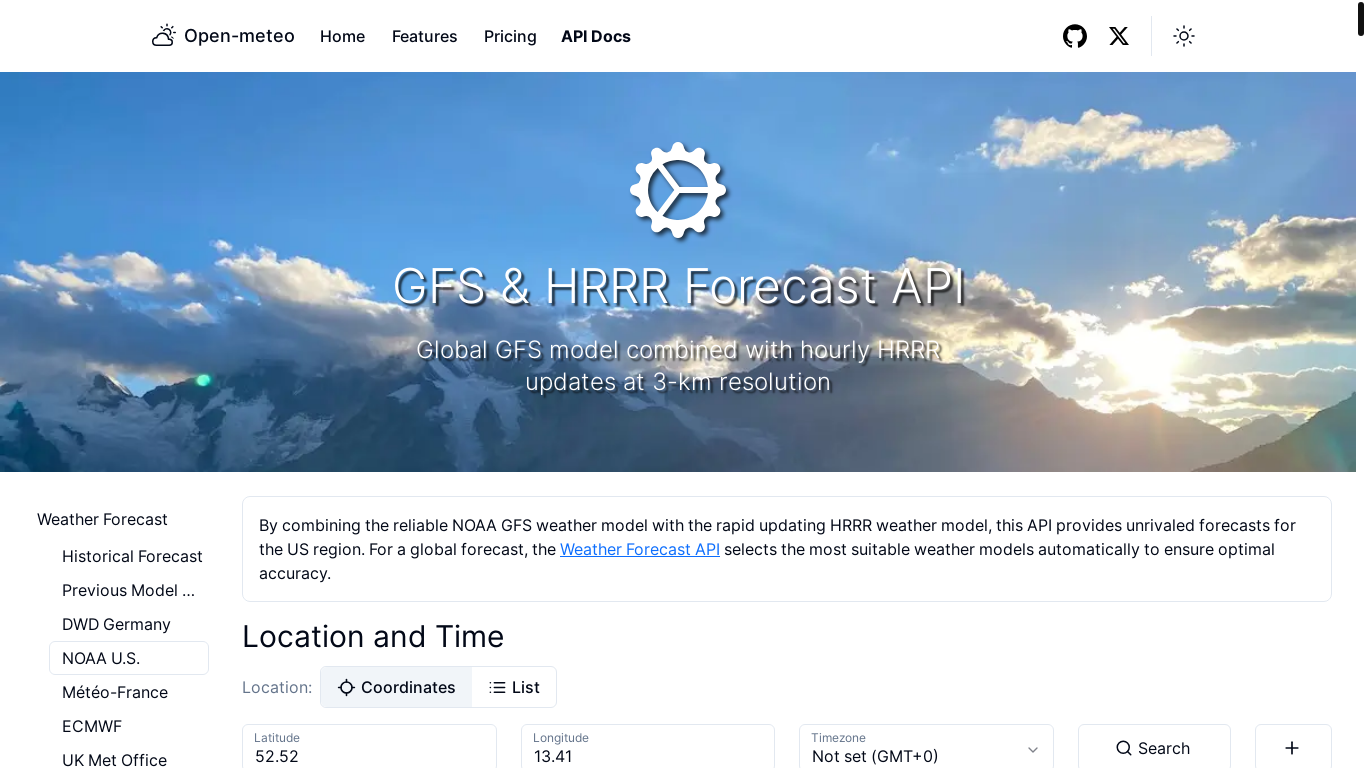Select NOAA U.S. in sidebar
The image size is (1366, 768).
point(129,658)
